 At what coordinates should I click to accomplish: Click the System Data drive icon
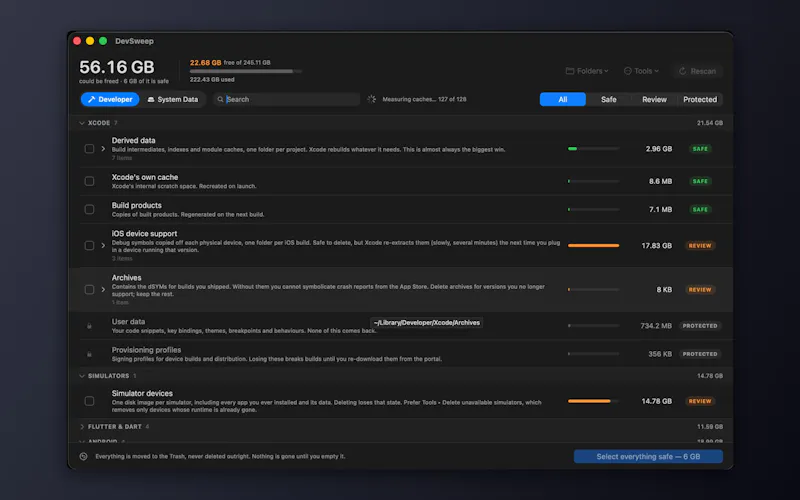coord(151,99)
